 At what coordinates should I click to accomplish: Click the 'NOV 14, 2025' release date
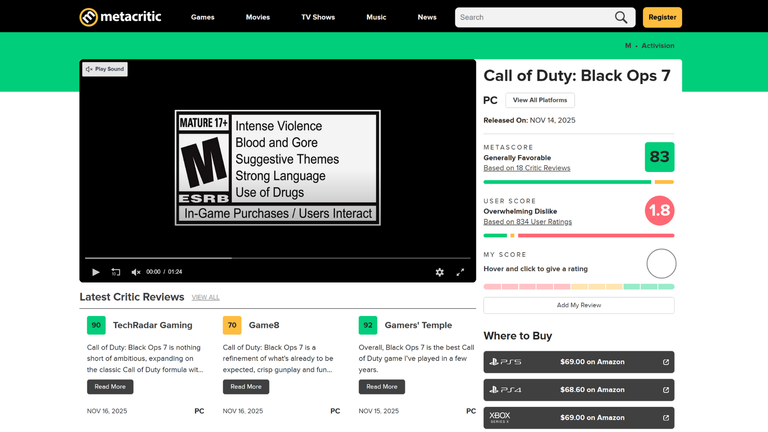click(x=552, y=120)
